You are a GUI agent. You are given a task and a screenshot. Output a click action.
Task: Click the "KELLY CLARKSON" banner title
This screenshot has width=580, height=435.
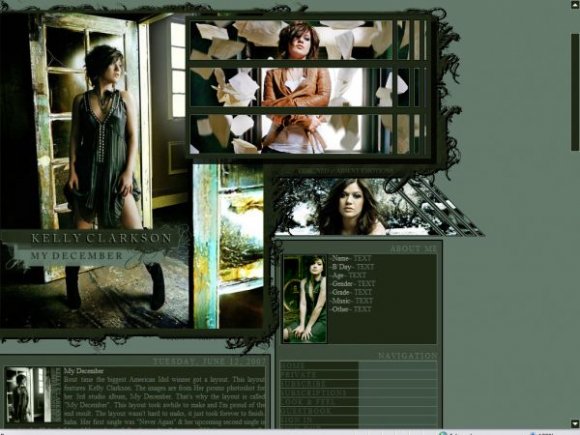click(102, 238)
